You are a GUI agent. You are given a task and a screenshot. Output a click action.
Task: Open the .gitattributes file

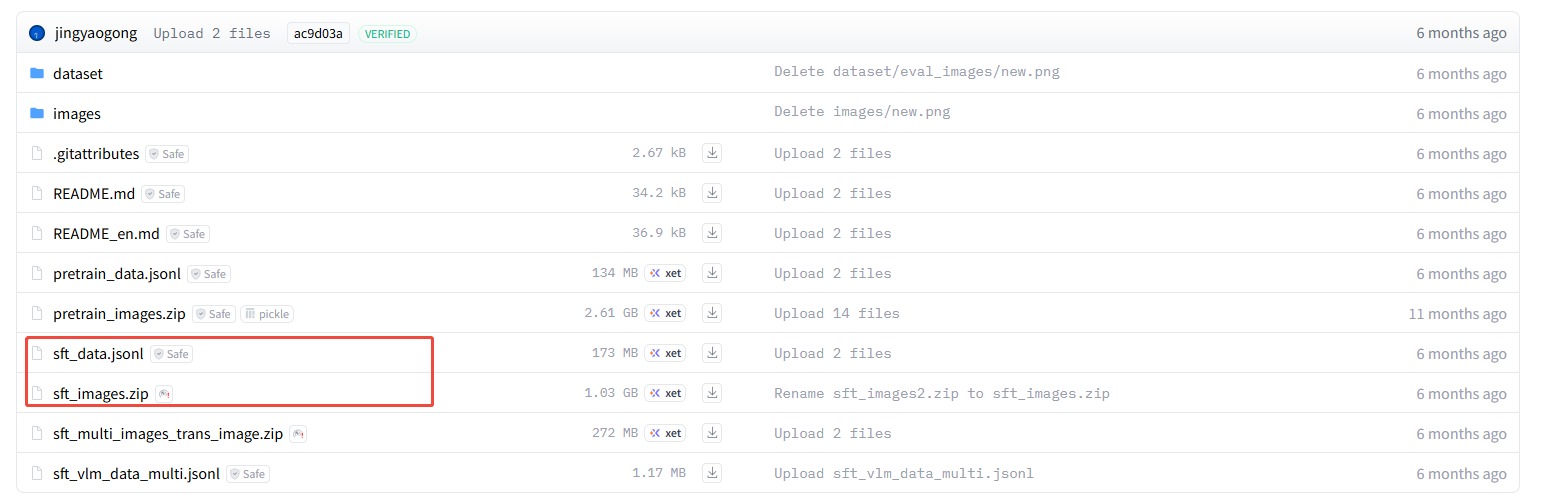(96, 154)
